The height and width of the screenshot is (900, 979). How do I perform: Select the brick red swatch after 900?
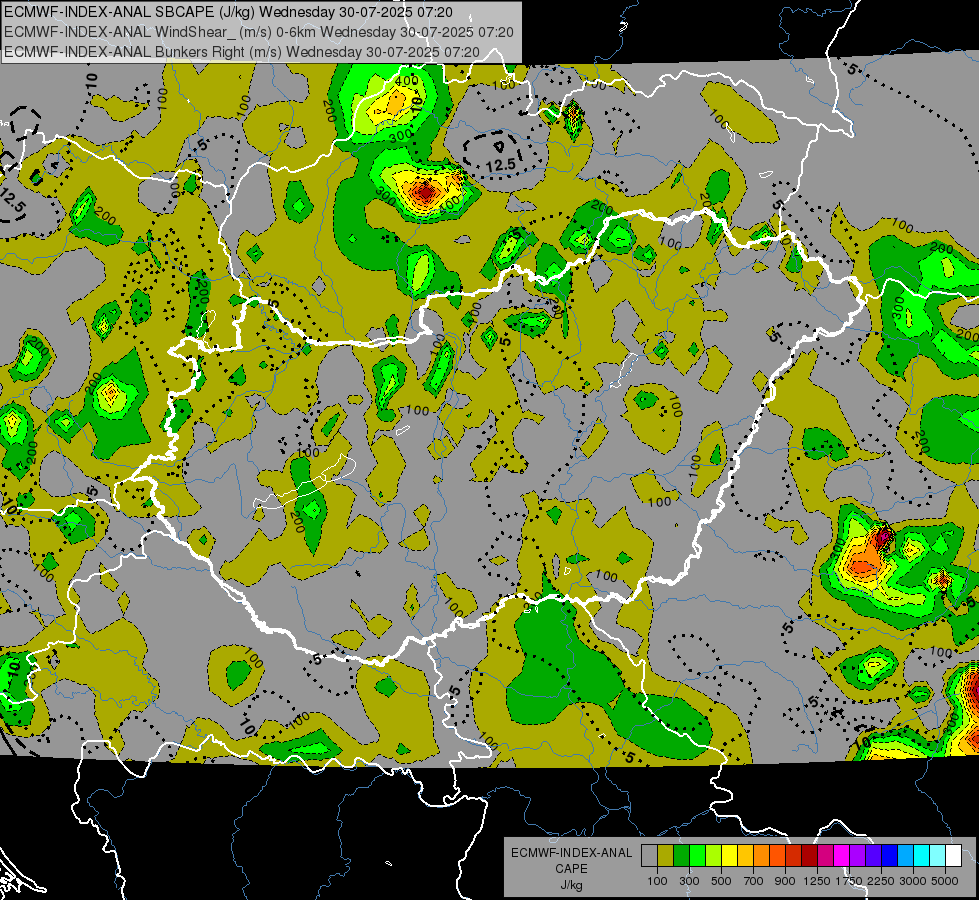[794, 856]
